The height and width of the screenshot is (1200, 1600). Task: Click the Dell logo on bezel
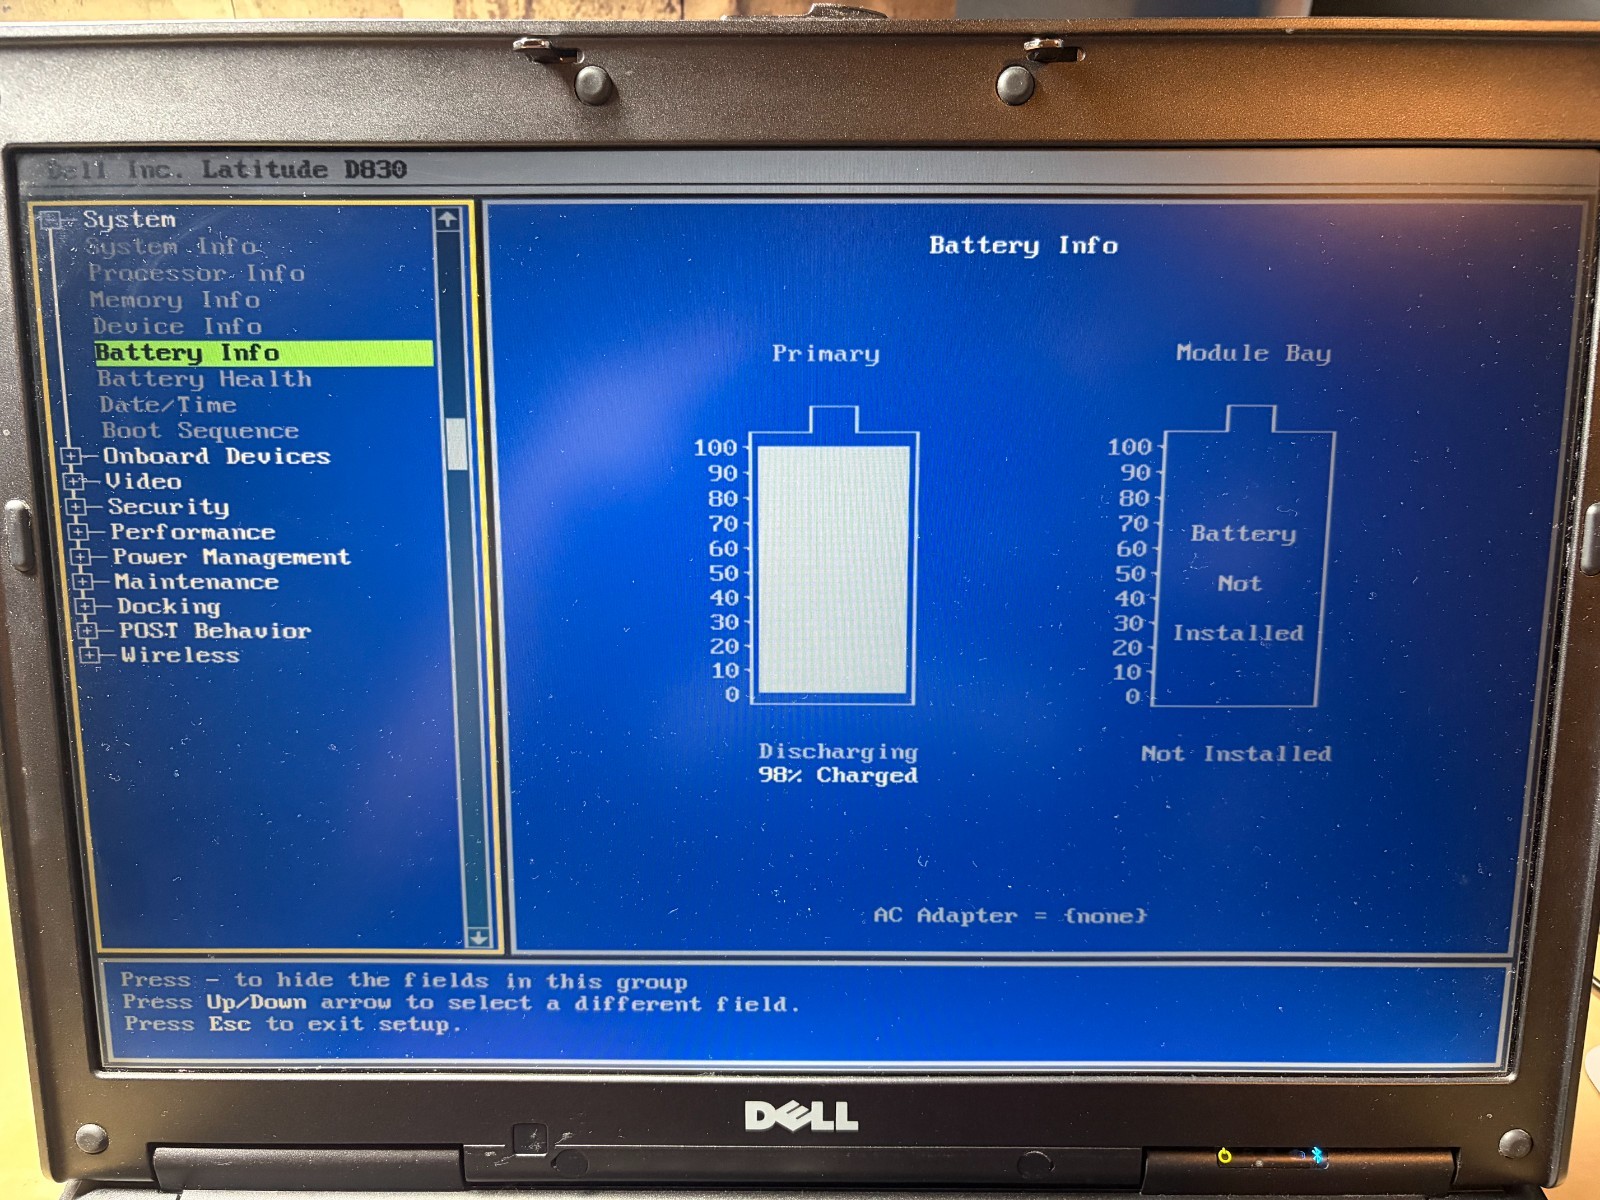801,1116
